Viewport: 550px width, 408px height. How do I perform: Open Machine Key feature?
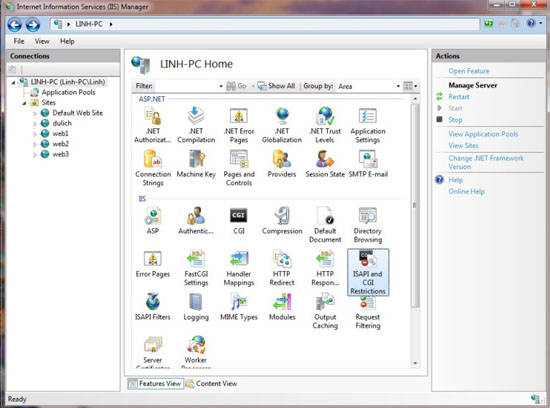(x=196, y=164)
